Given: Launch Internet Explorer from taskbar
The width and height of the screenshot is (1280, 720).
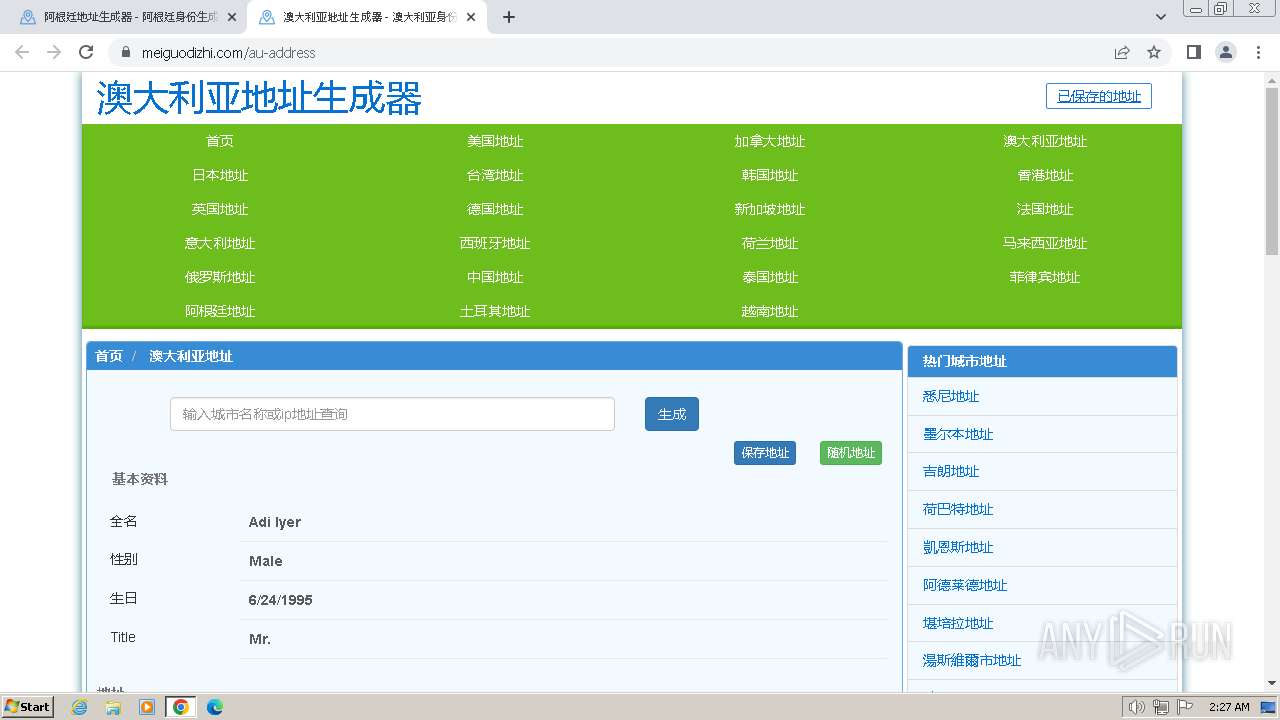Looking at the screenshot, I should point(80,707).
